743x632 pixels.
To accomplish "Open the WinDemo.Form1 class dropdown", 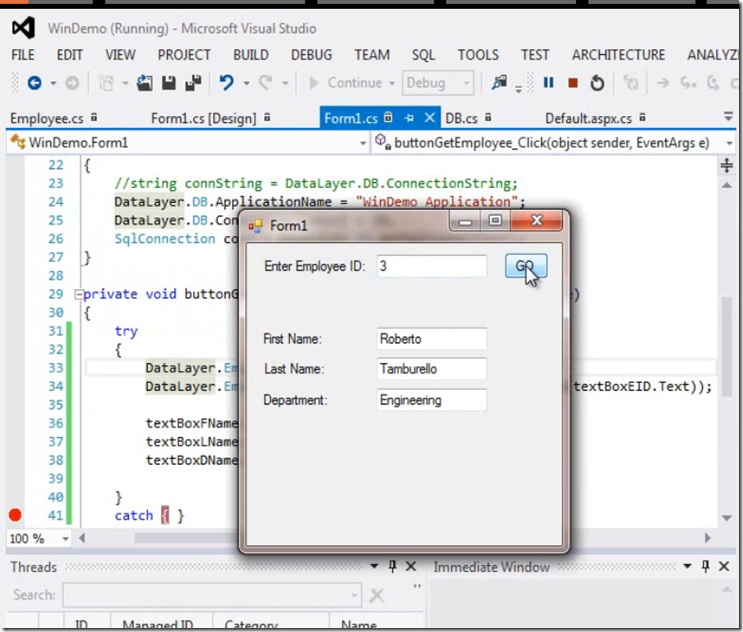I will (363, 143).
